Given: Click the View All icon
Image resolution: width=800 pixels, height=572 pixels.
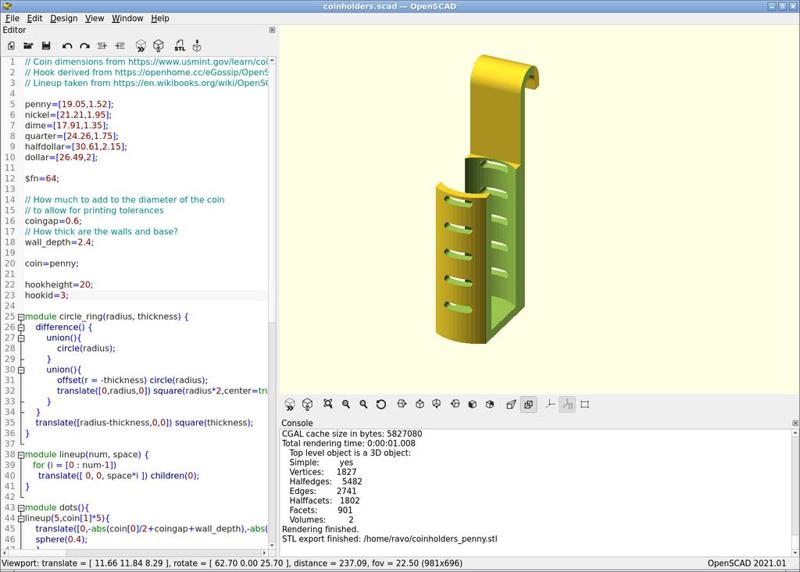Looking at the screenshot, I should [328, 404].
